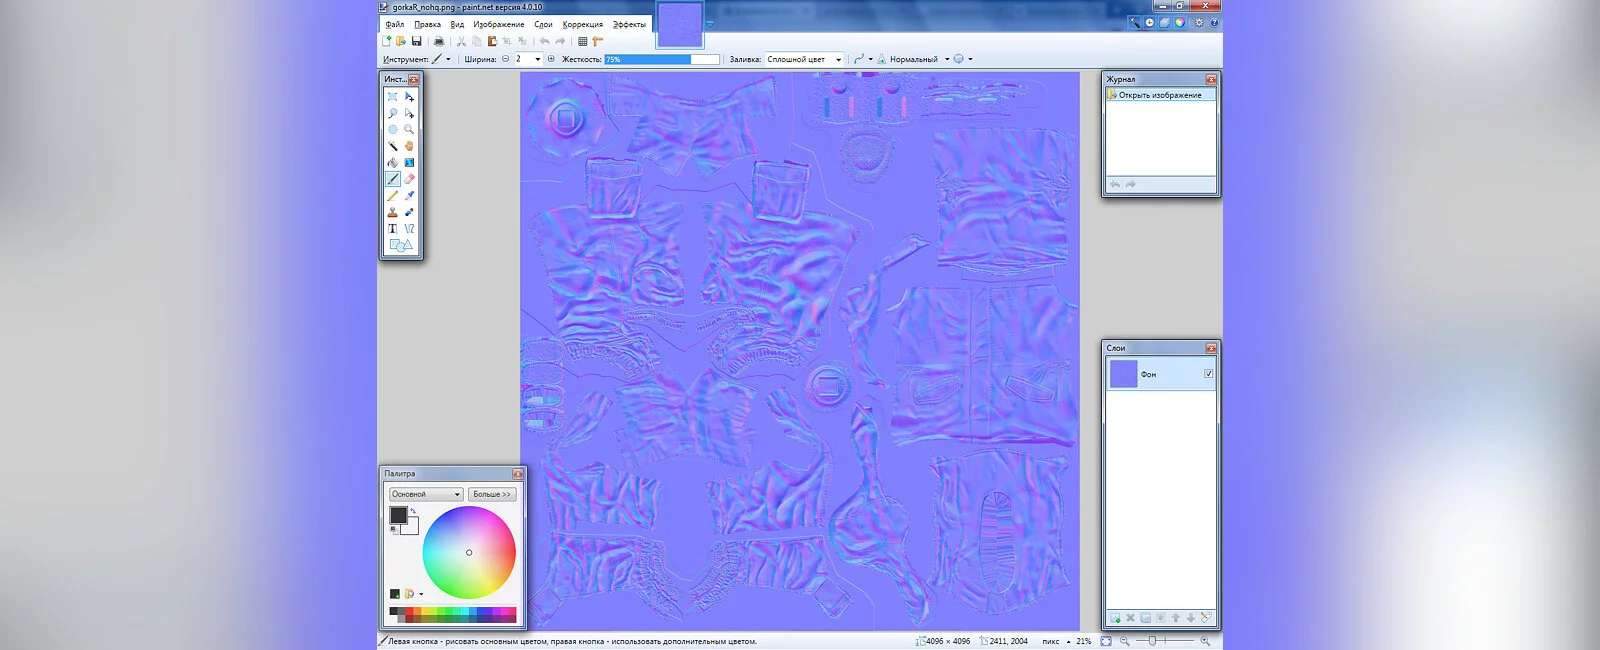1600x650 pixels.
Task: Open the Ширина brush width dropdown
Action: 537,59
